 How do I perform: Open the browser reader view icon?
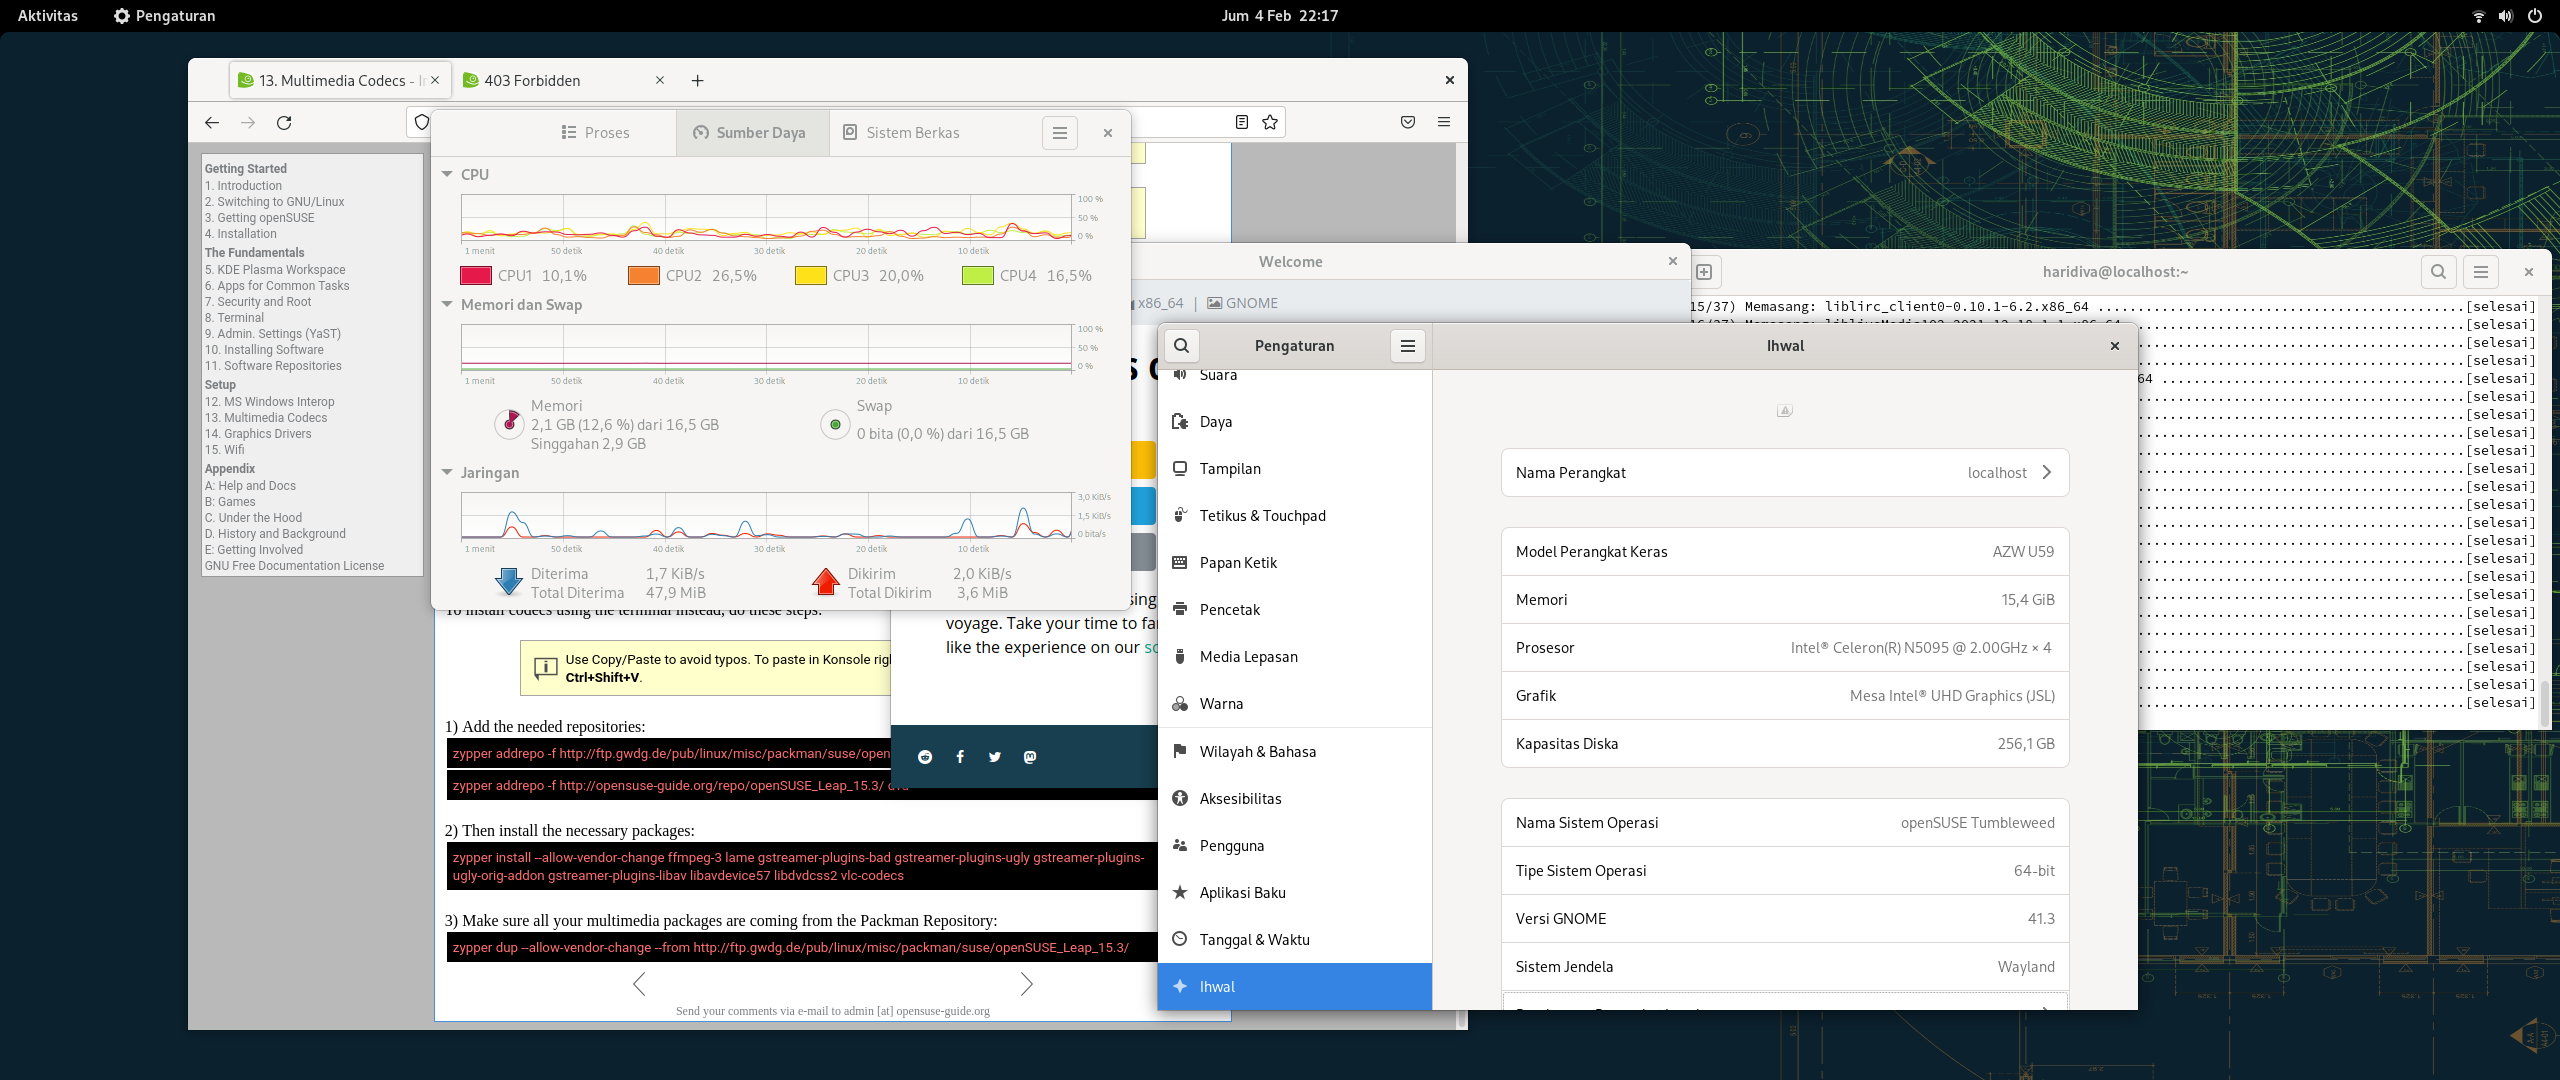[x=1242, y=122]
